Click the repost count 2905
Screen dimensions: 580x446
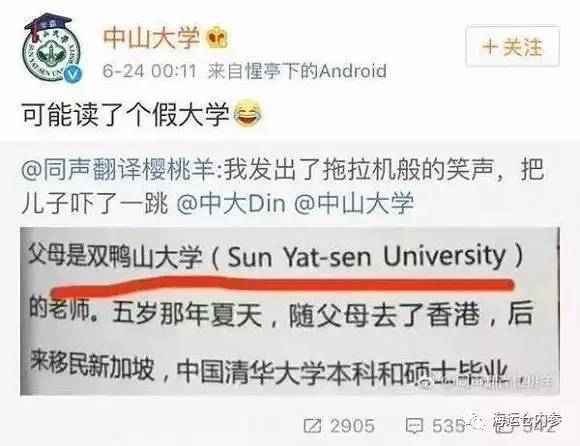tap(352, 426)
